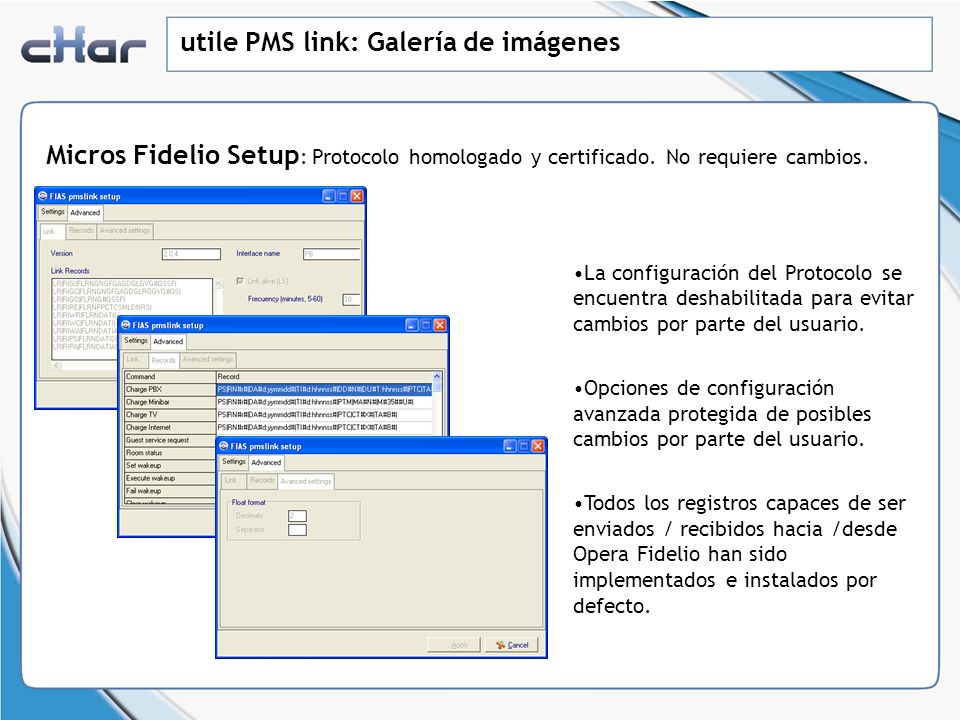
Task: Close the setup window showing Link Records
Action: (x=356, y=196)
